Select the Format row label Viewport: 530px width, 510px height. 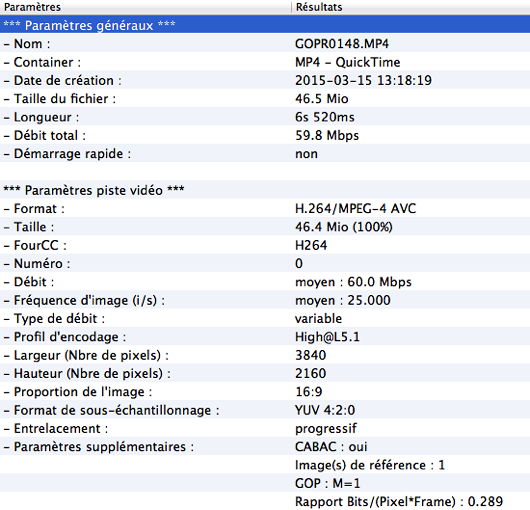34,209
